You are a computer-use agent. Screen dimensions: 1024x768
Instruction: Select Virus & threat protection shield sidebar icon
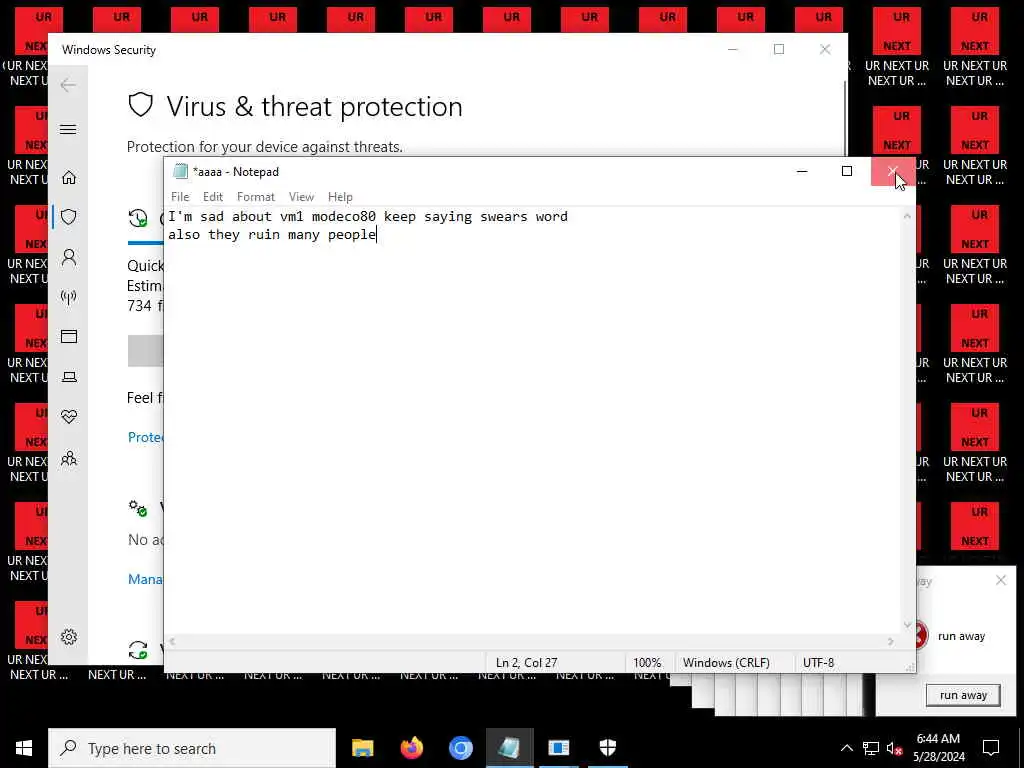pos(69,217)
